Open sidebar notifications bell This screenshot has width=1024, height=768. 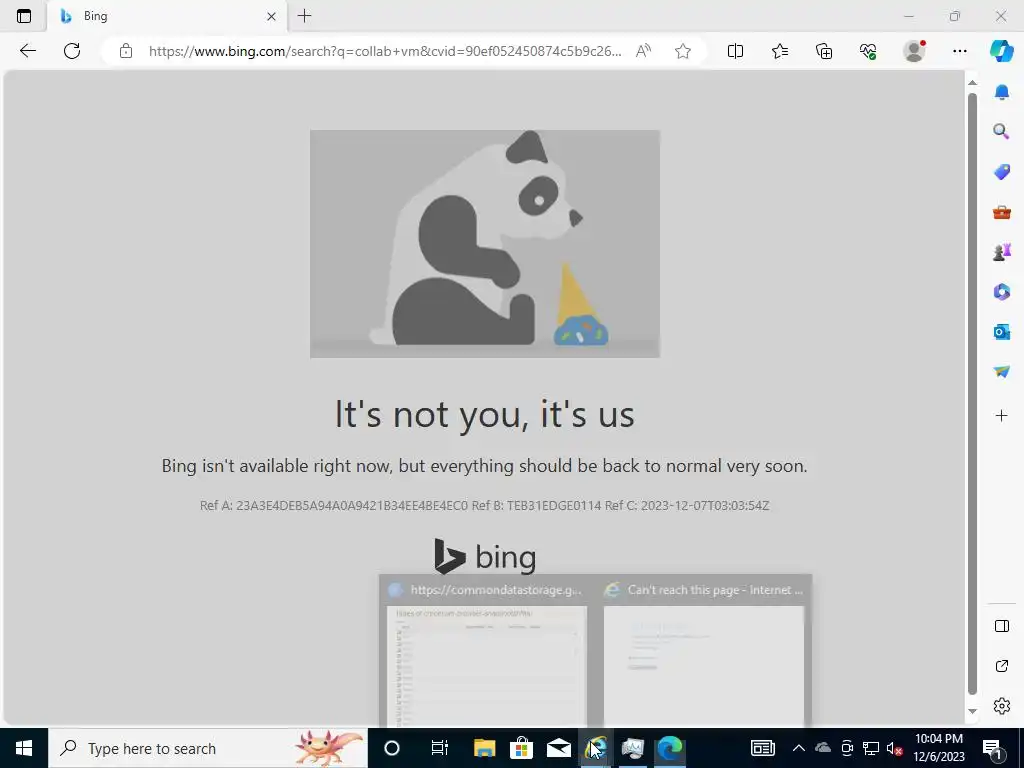(x=1002, y=92)
